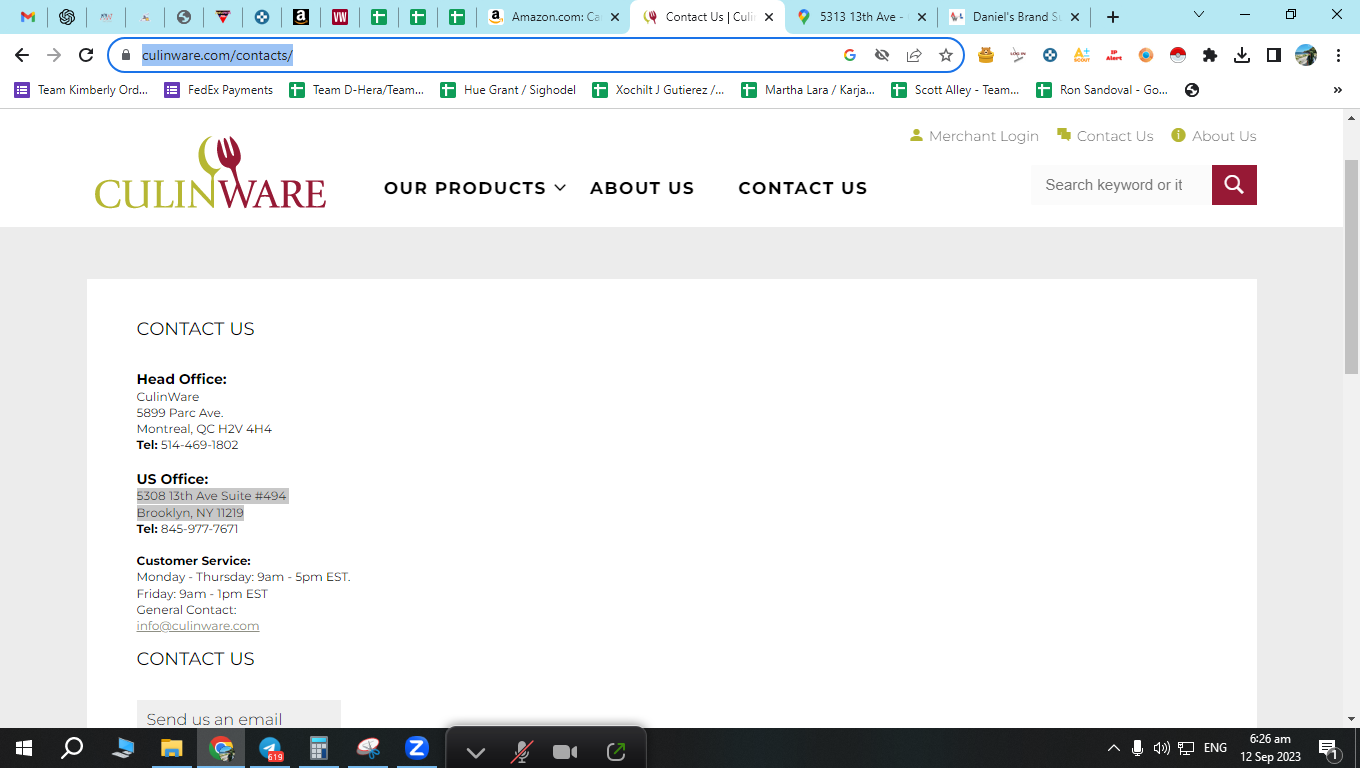1360x768 pixels.
Task: Open the pinned Gmail tab
Action: pyautogui.click(x=28, y=17)
